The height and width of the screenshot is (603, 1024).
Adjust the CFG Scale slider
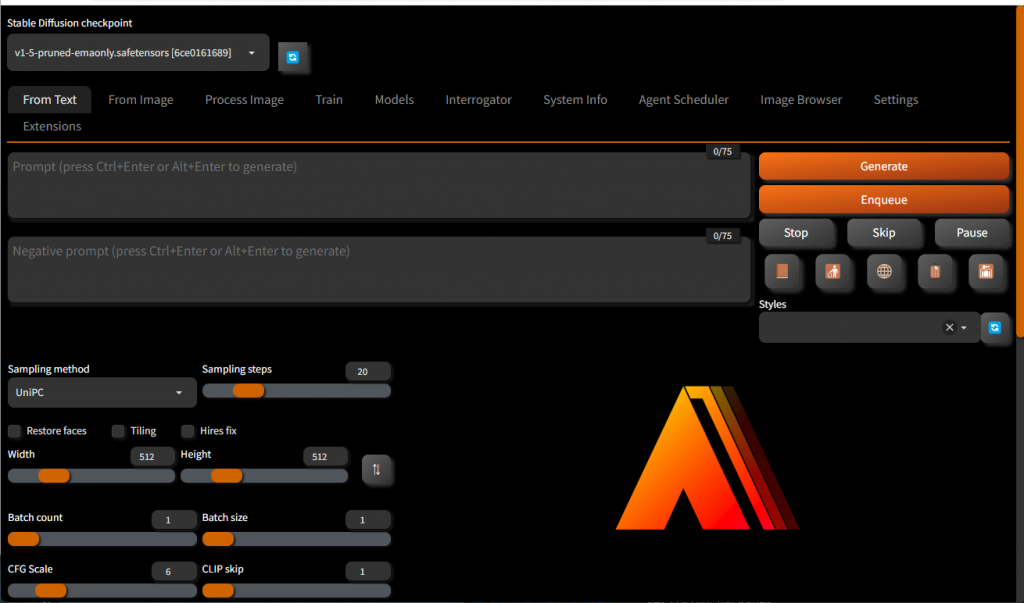coord(102,591)
